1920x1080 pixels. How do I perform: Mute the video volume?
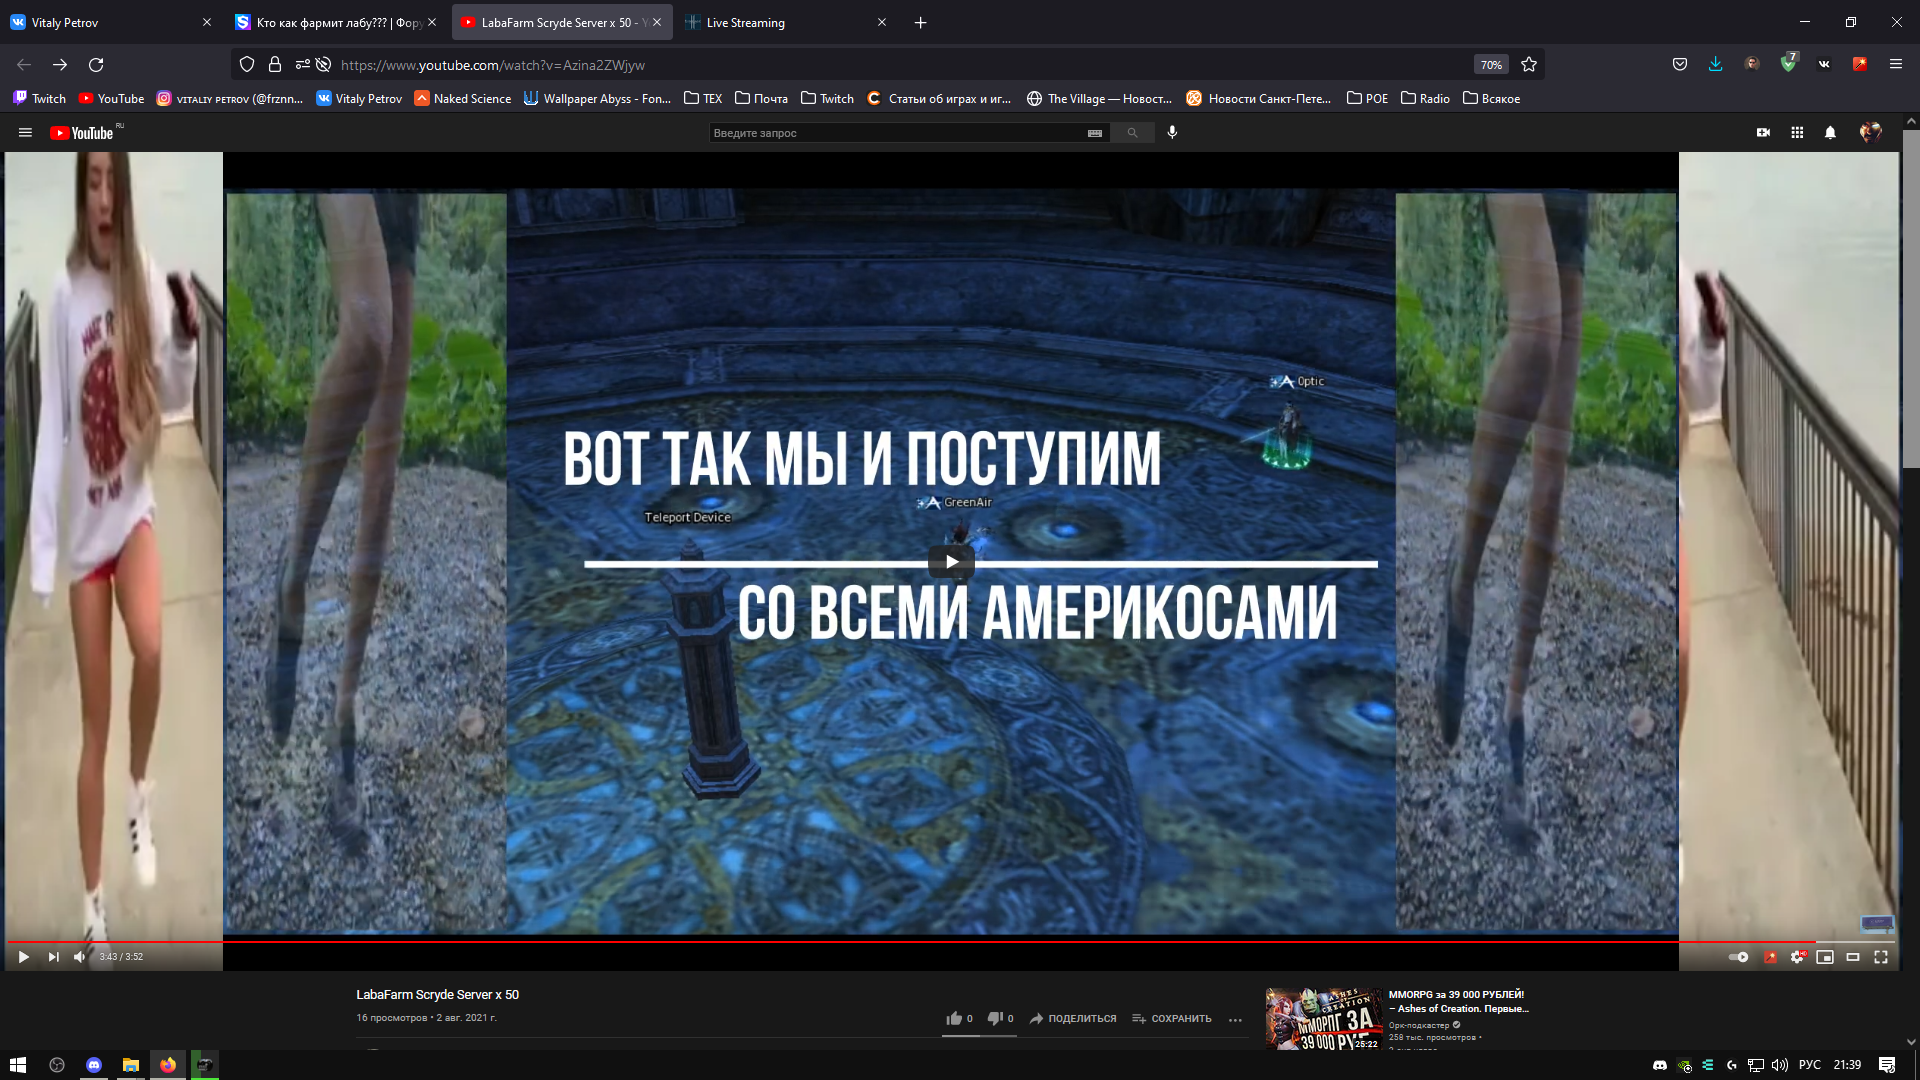79,957
